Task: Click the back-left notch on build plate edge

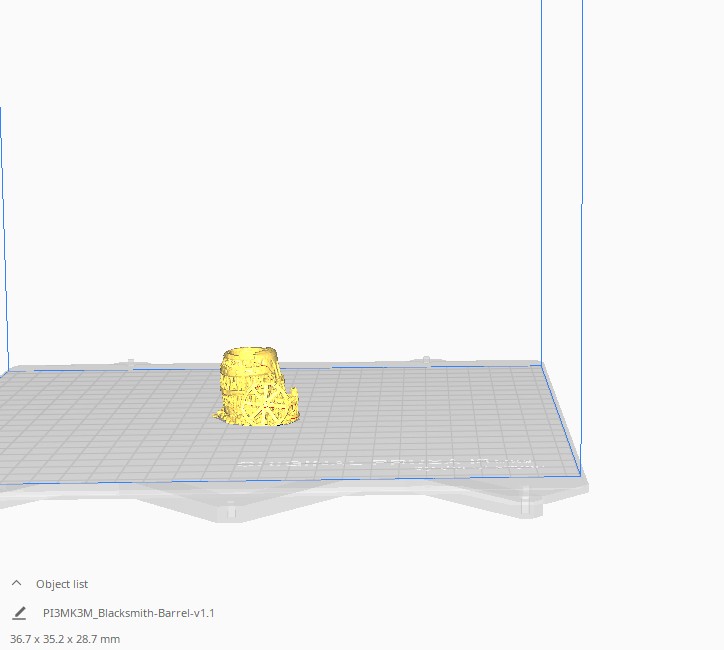Action: click(x=130, y=362)
